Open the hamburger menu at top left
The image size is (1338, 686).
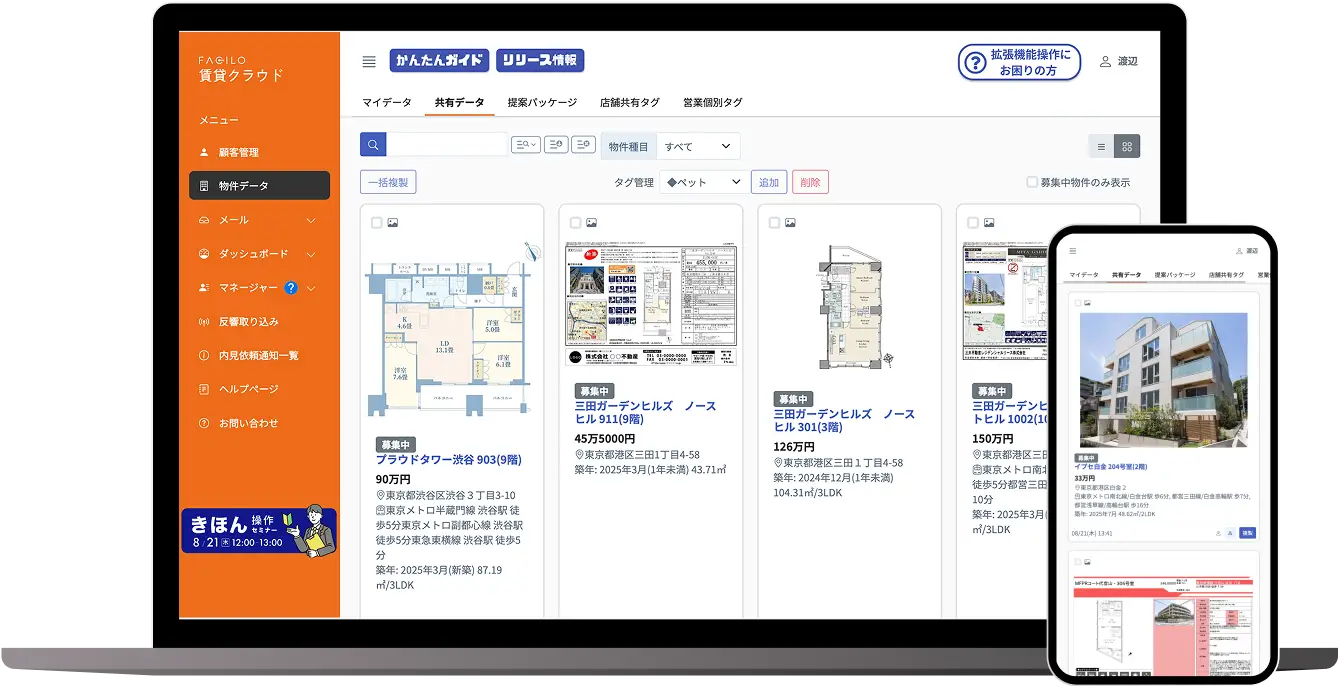[369, 61]
